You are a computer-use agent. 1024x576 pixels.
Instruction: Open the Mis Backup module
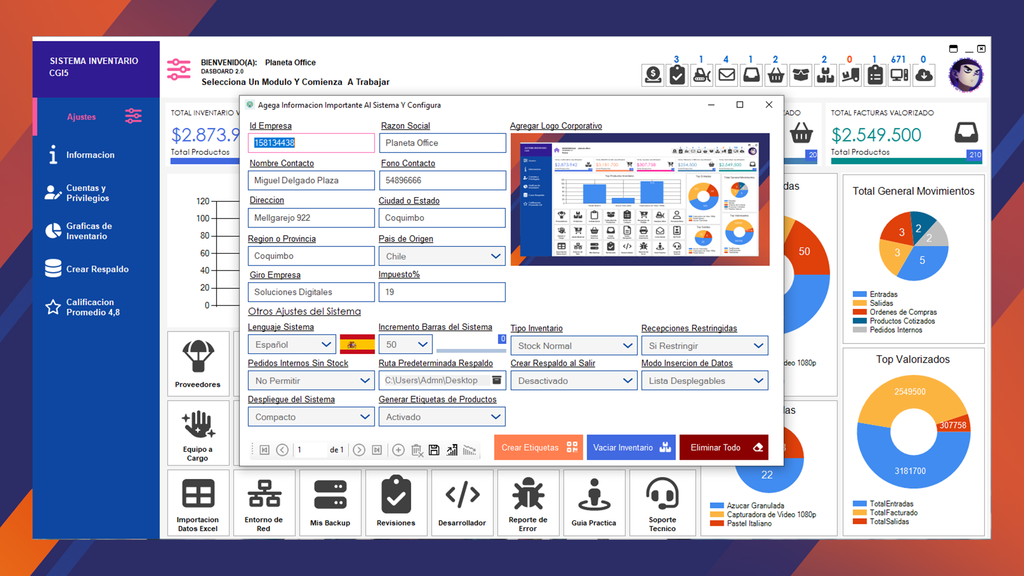click(330, 503)
